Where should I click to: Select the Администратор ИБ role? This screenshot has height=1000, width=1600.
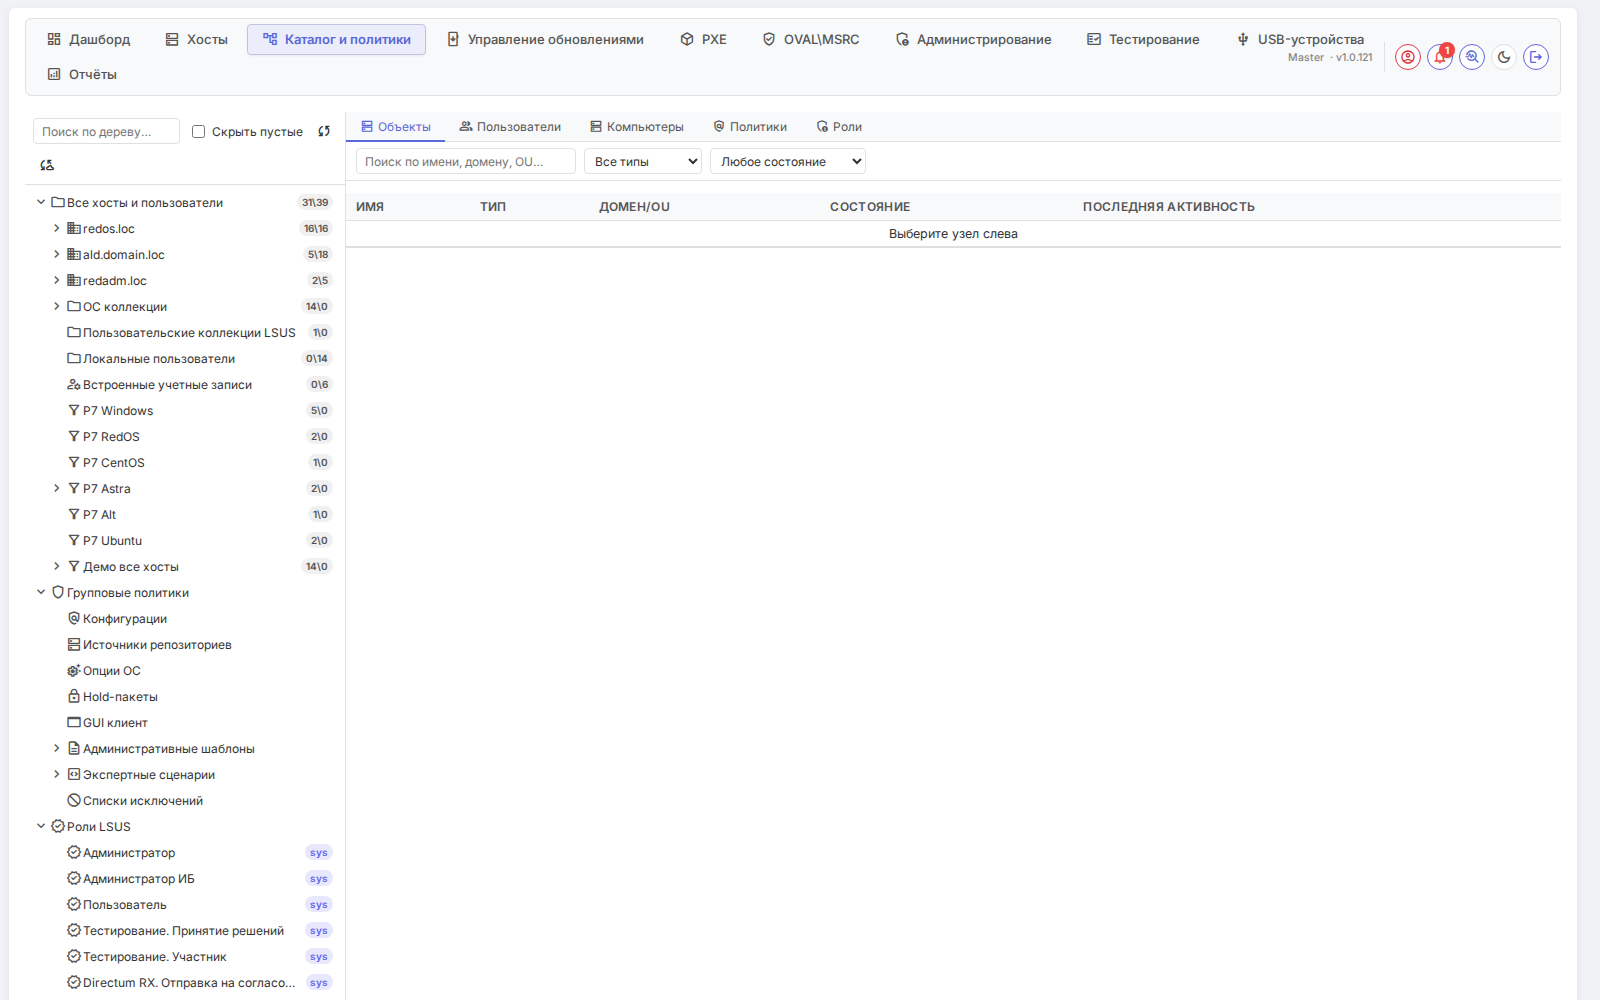(x=138, y=879)
